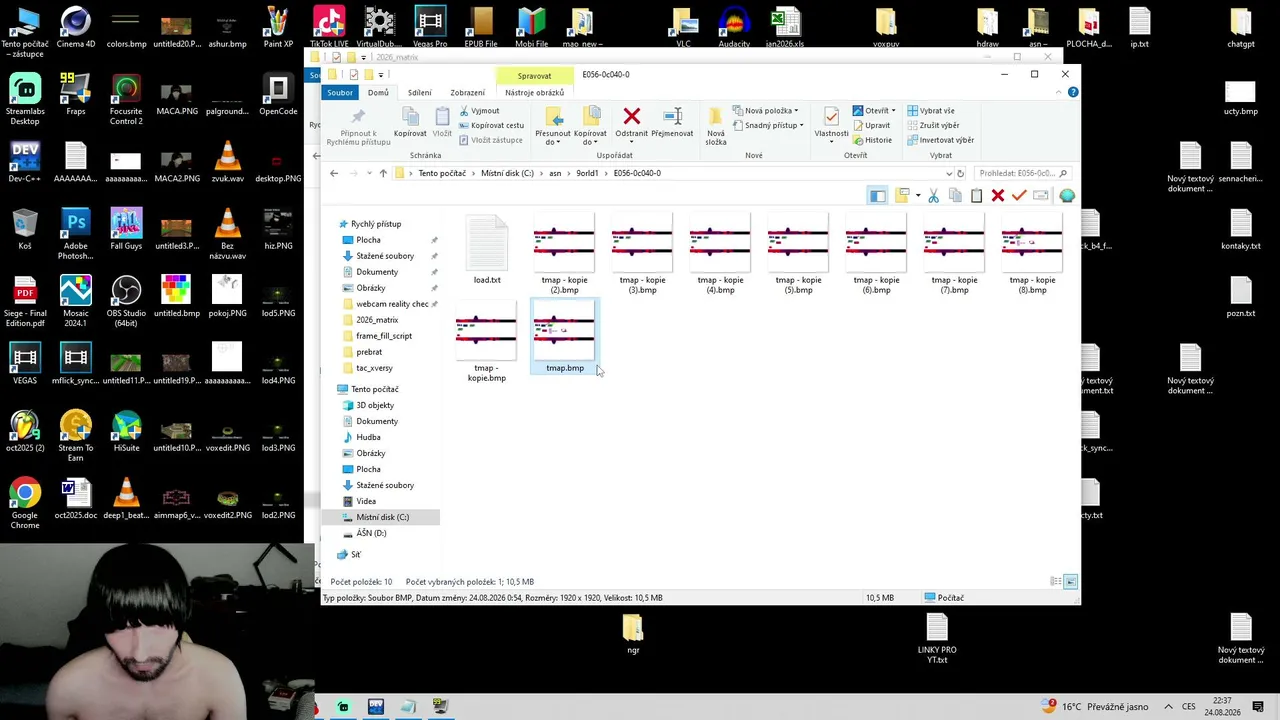The width and height of the screenshot is (1280, 720).
Task: Open Adobe Photoshop desktop shortcut
Action: [x=76, y=235]
